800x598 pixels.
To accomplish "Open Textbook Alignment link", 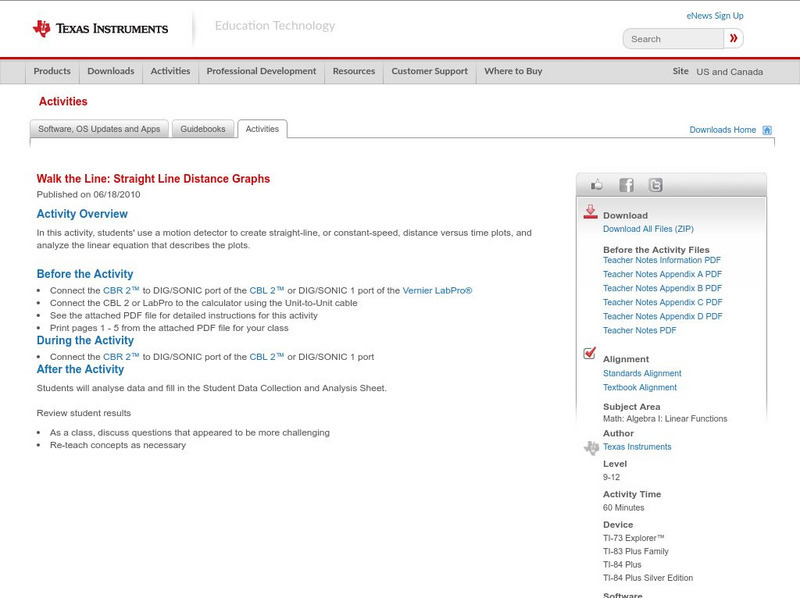I will [640, 388].
